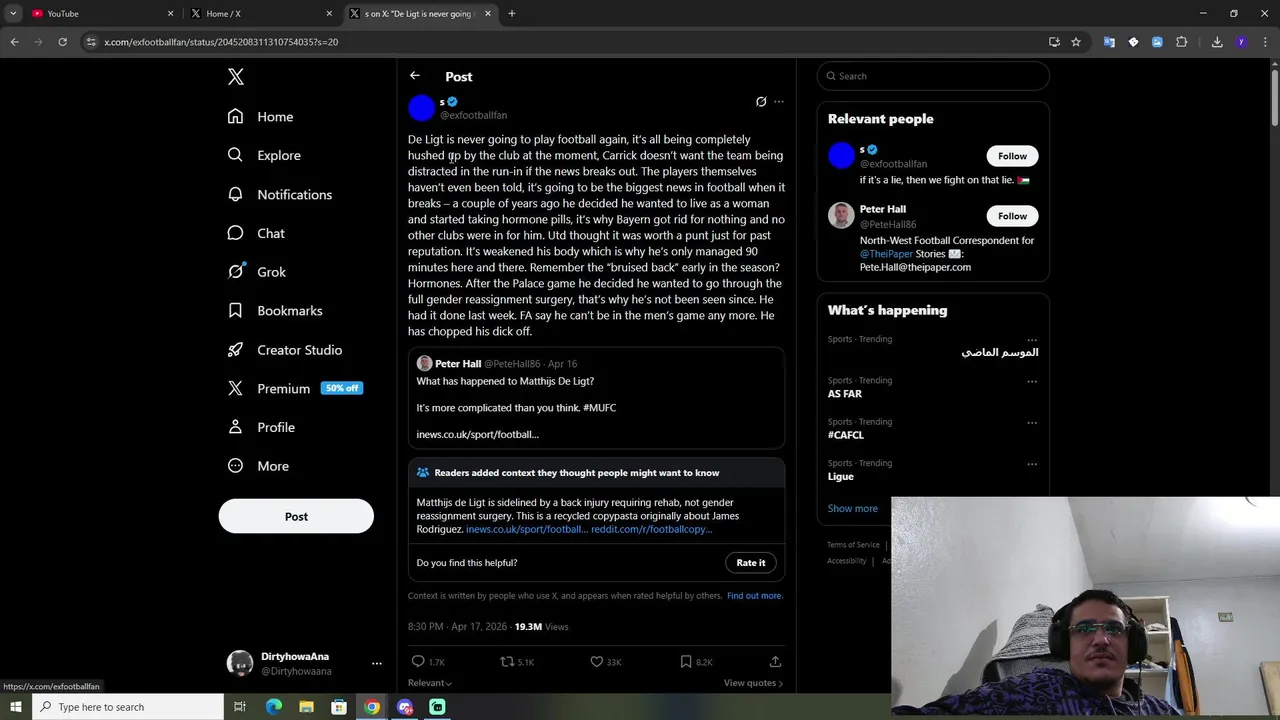The width and height of the screenshot is (1280, 720).
Task: Open Bookmarks in the sidebar
Action: [275, 311]
